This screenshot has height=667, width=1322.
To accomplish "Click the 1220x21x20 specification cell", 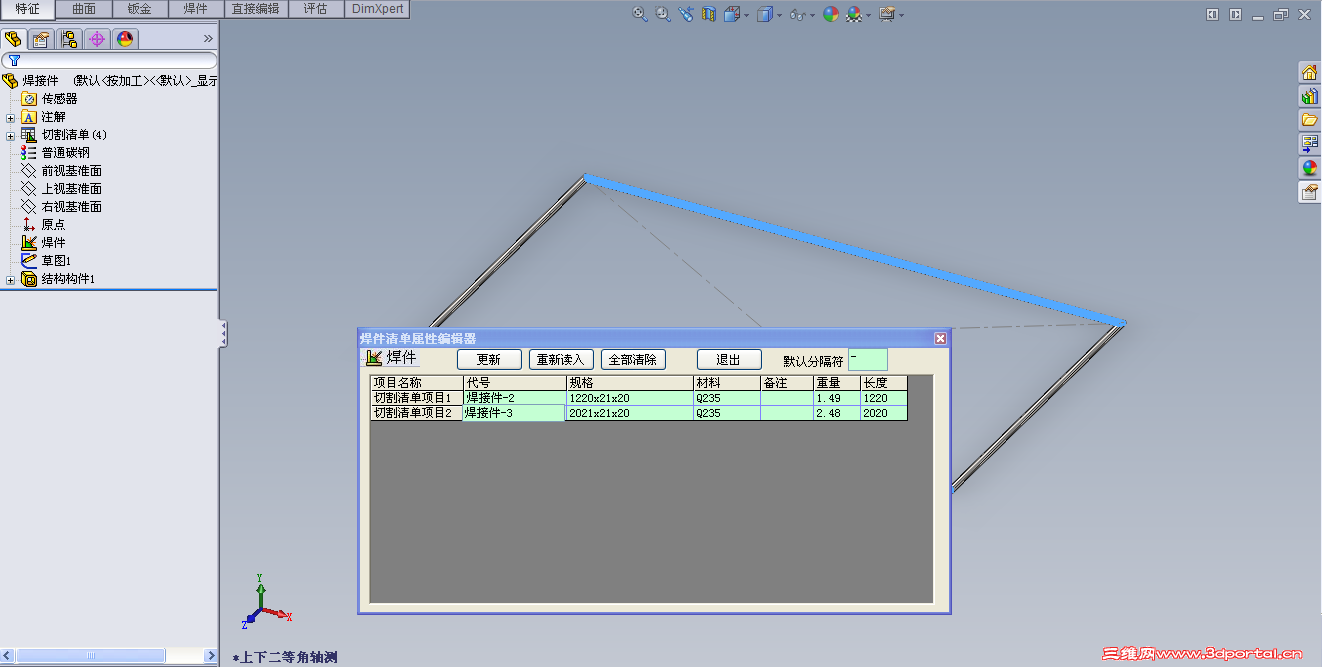I will click(630, 398).
